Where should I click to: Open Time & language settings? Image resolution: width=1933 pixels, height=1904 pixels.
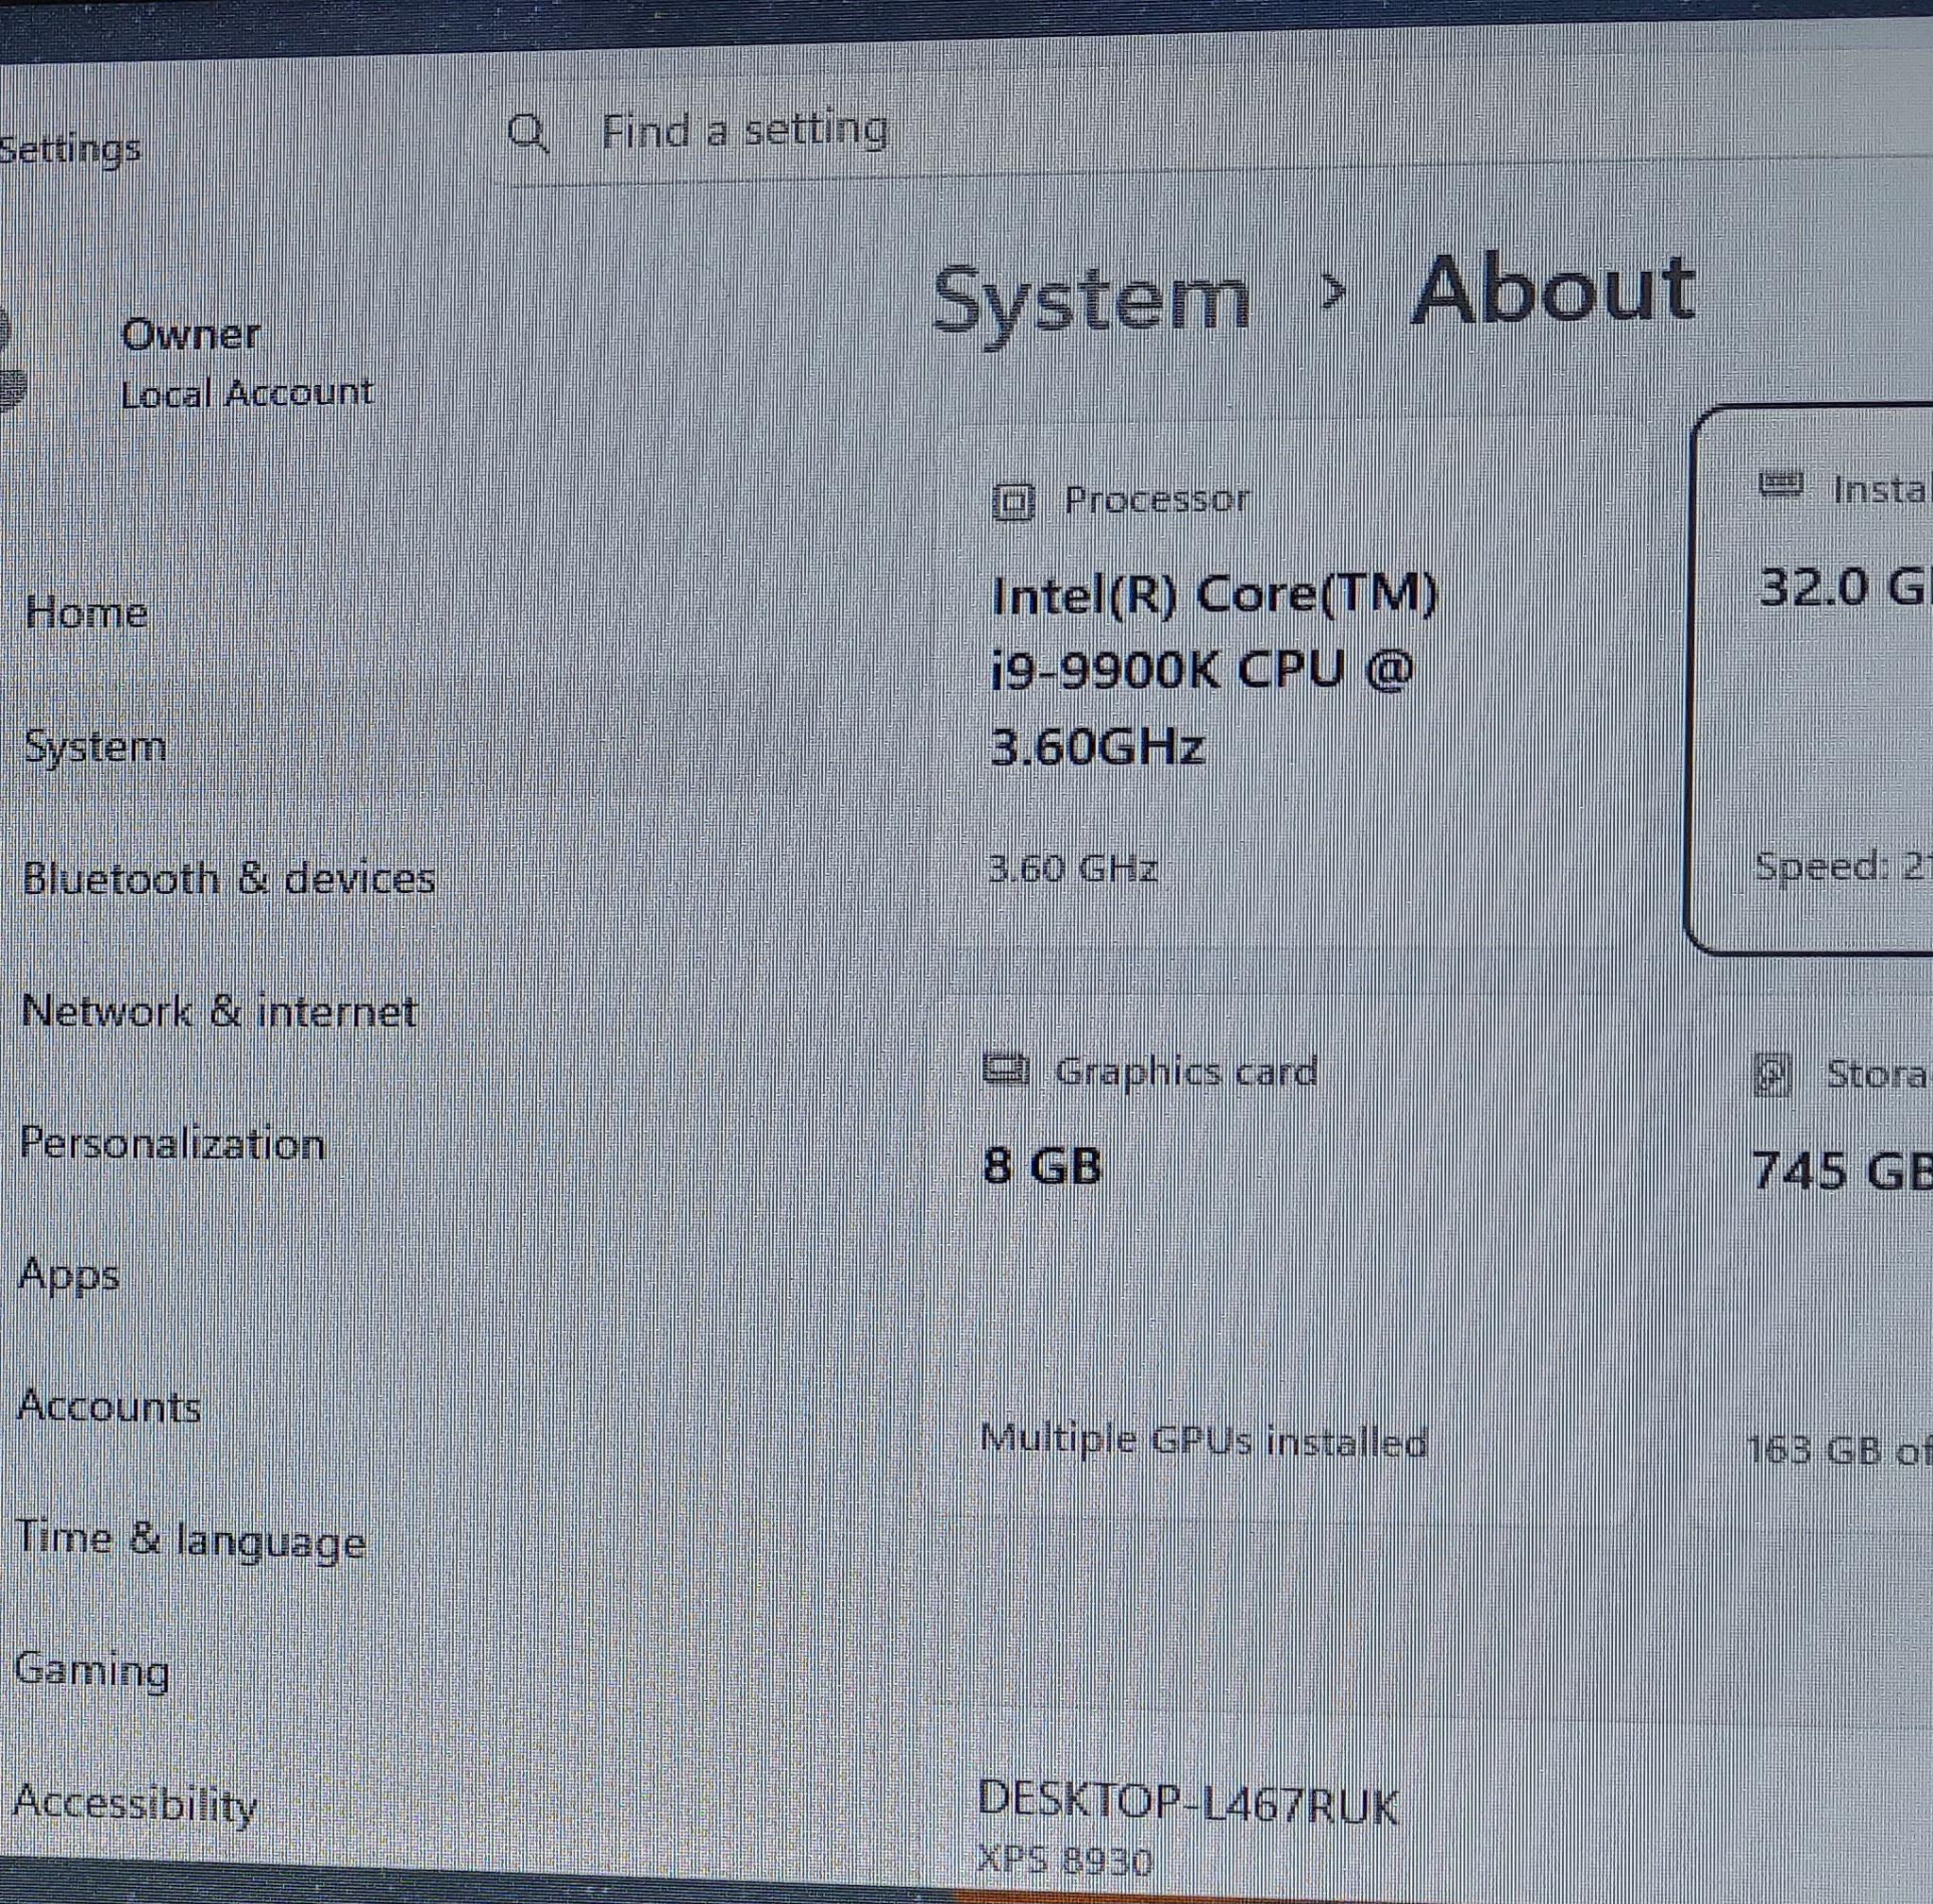click(x=191, y=1540)
